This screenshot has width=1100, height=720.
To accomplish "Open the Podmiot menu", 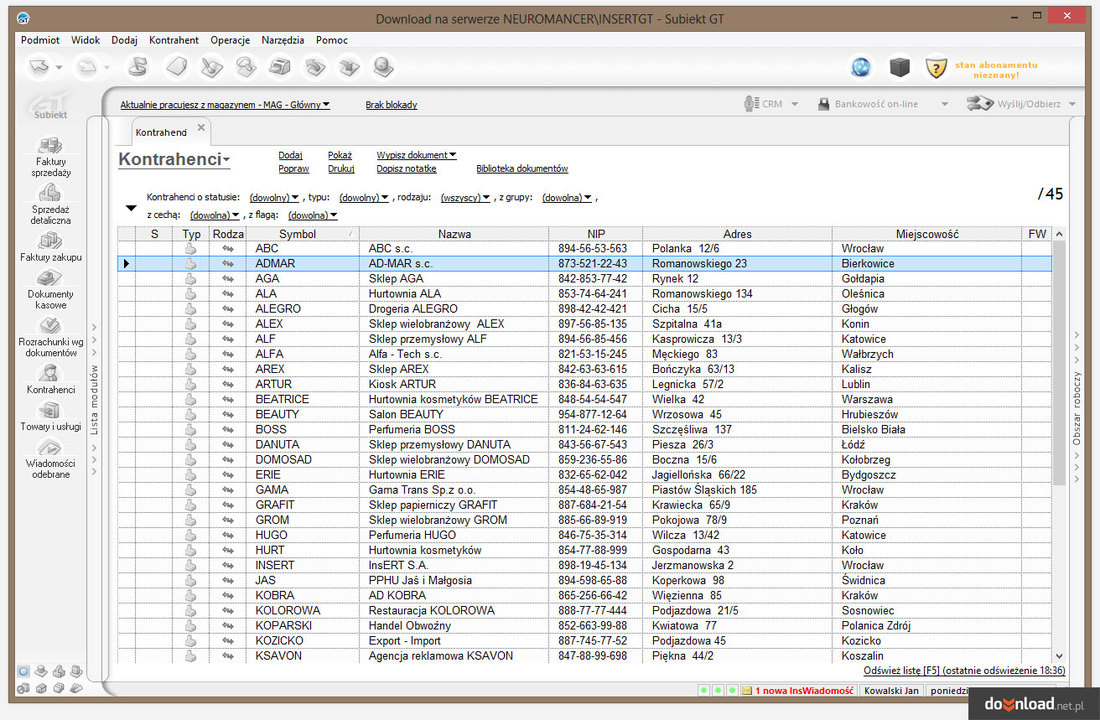I will pyautogui.click(x=40, y=40).
